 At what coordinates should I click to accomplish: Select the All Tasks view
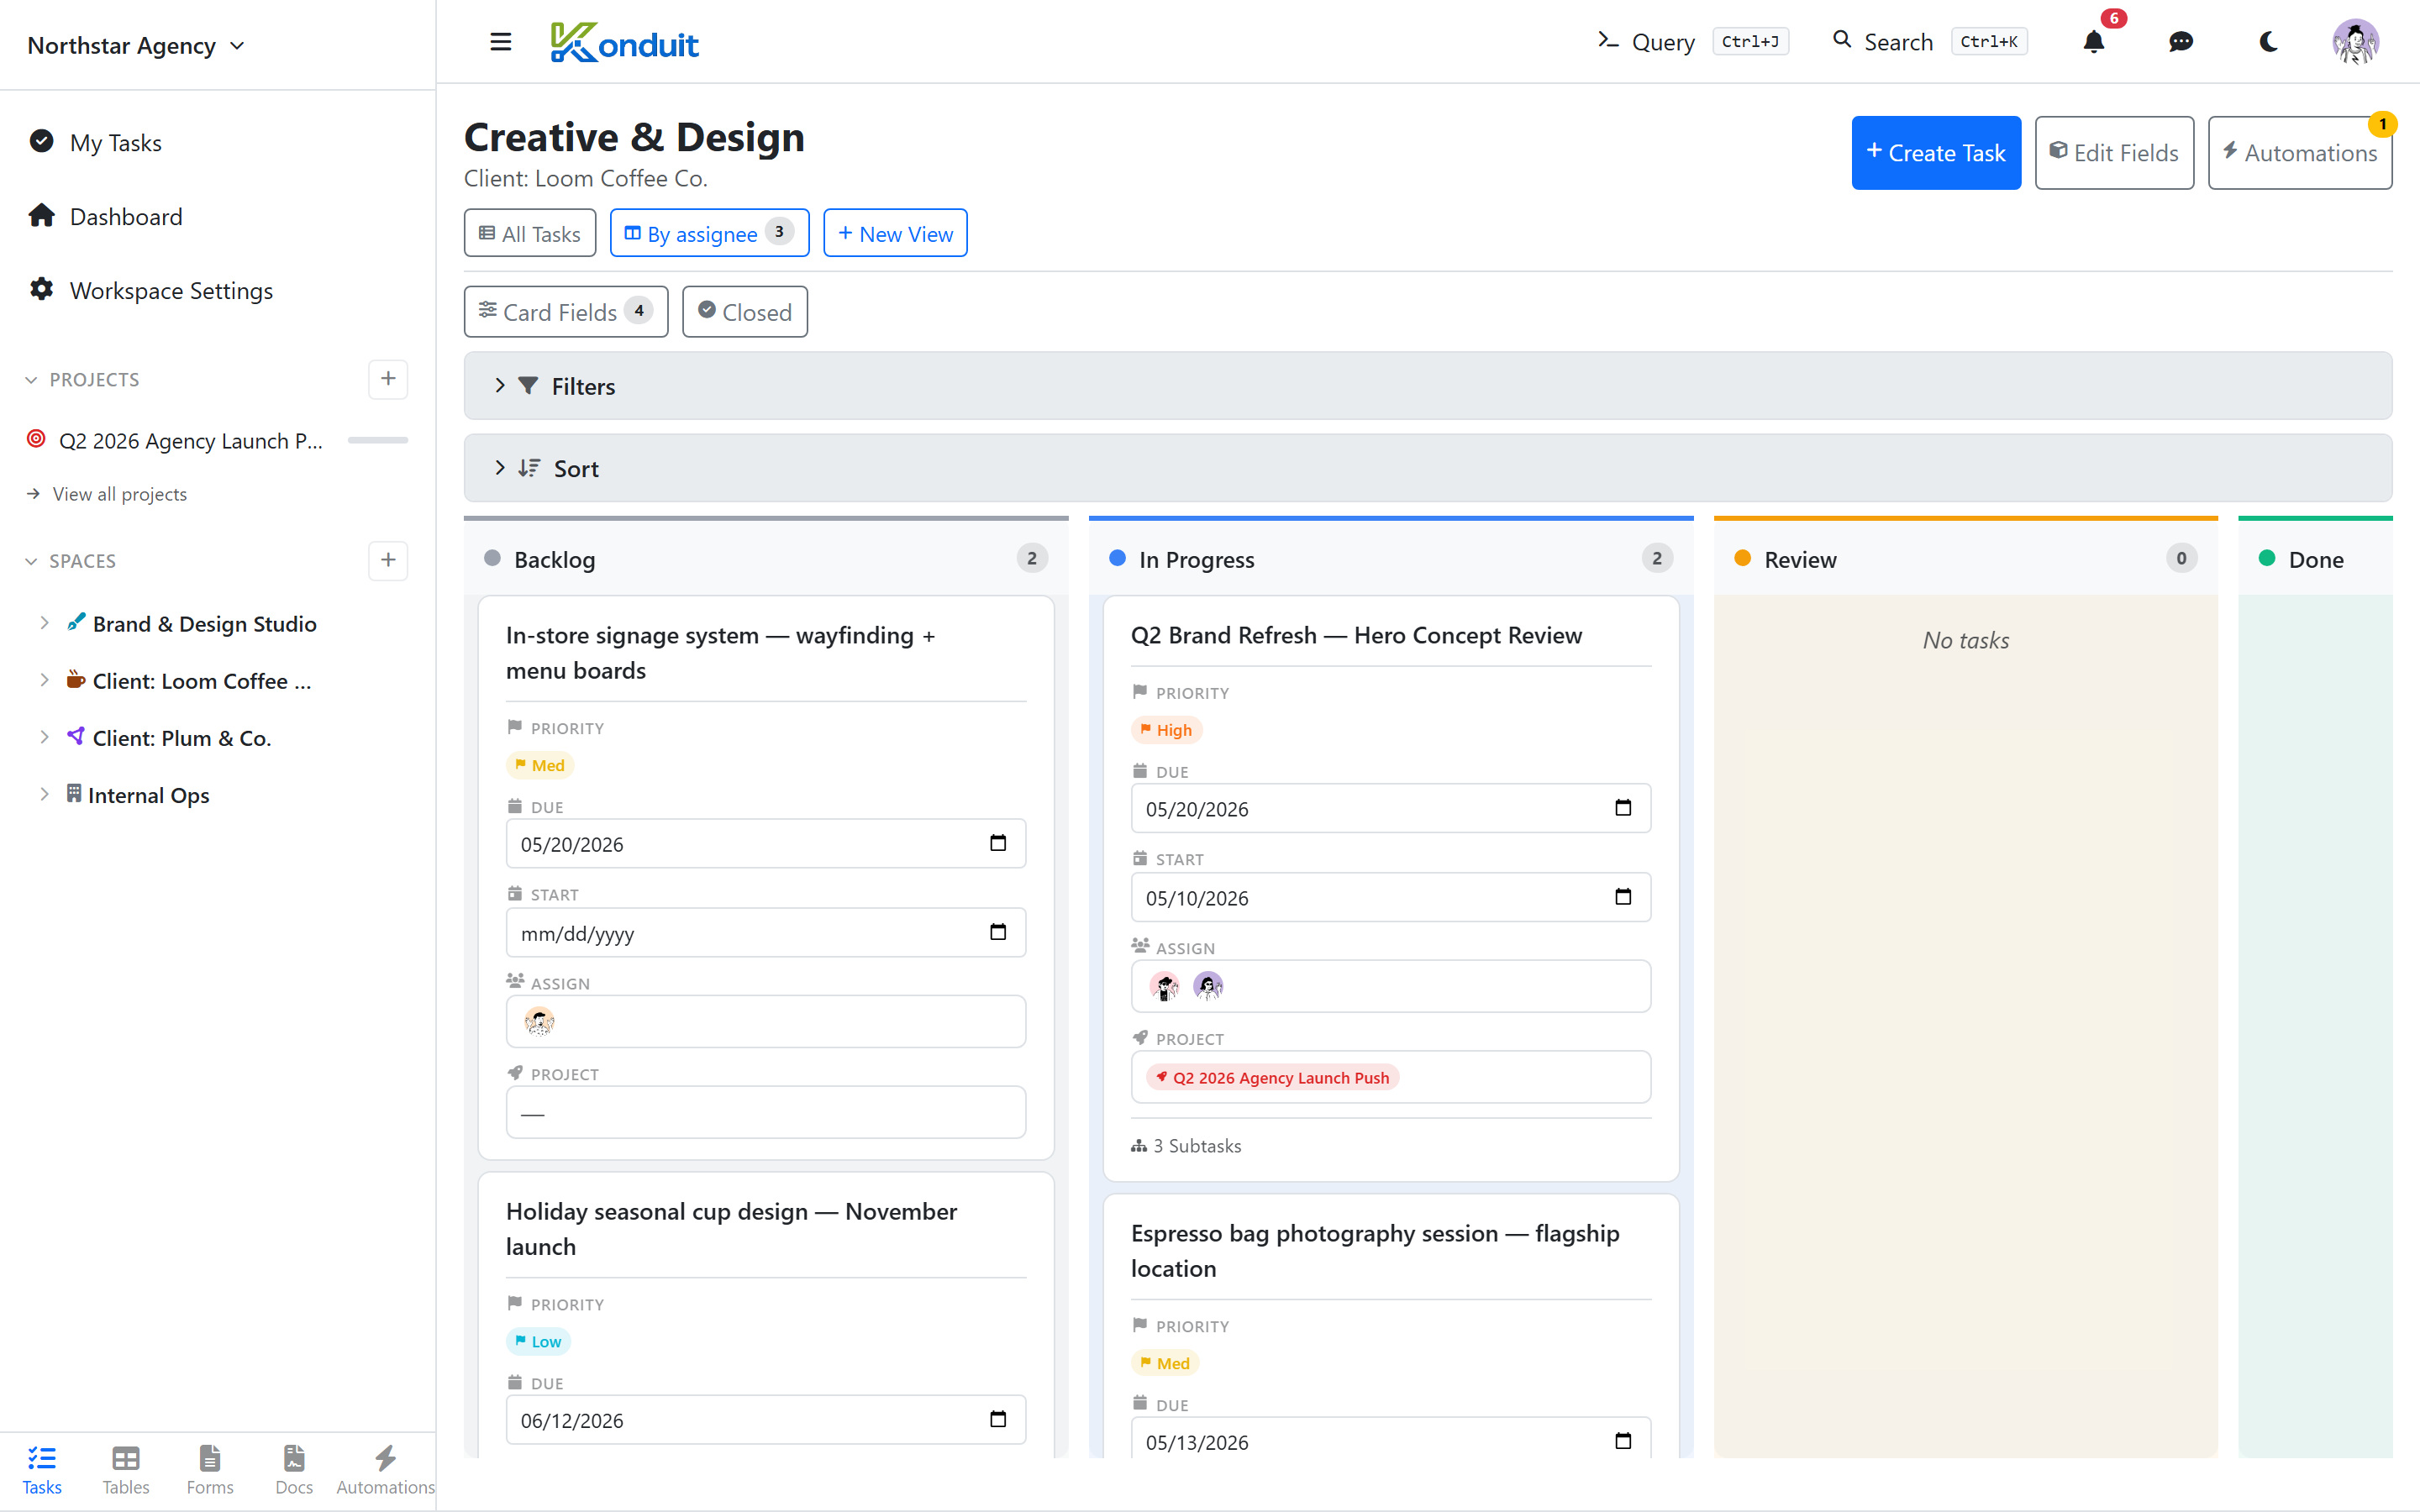coord(530,233)
